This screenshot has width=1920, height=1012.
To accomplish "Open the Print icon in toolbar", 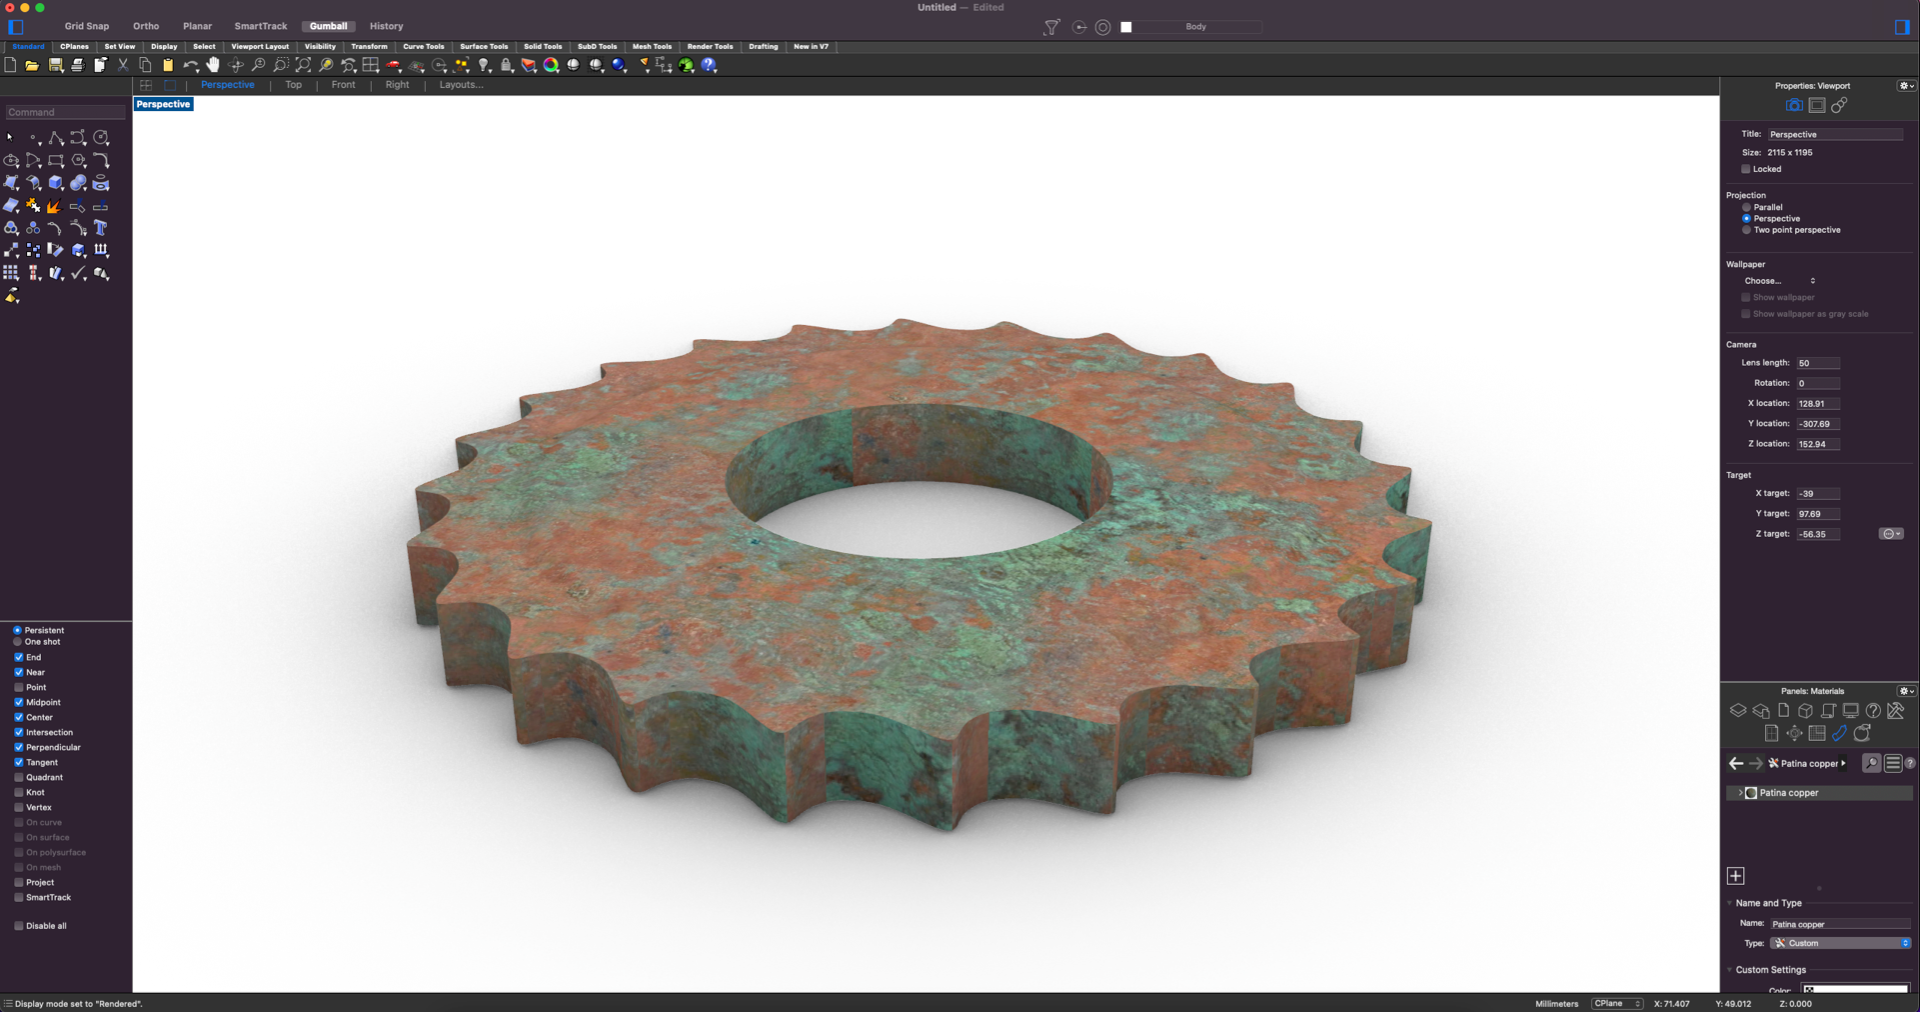I will pyautogui.click(x=77, y=65).
